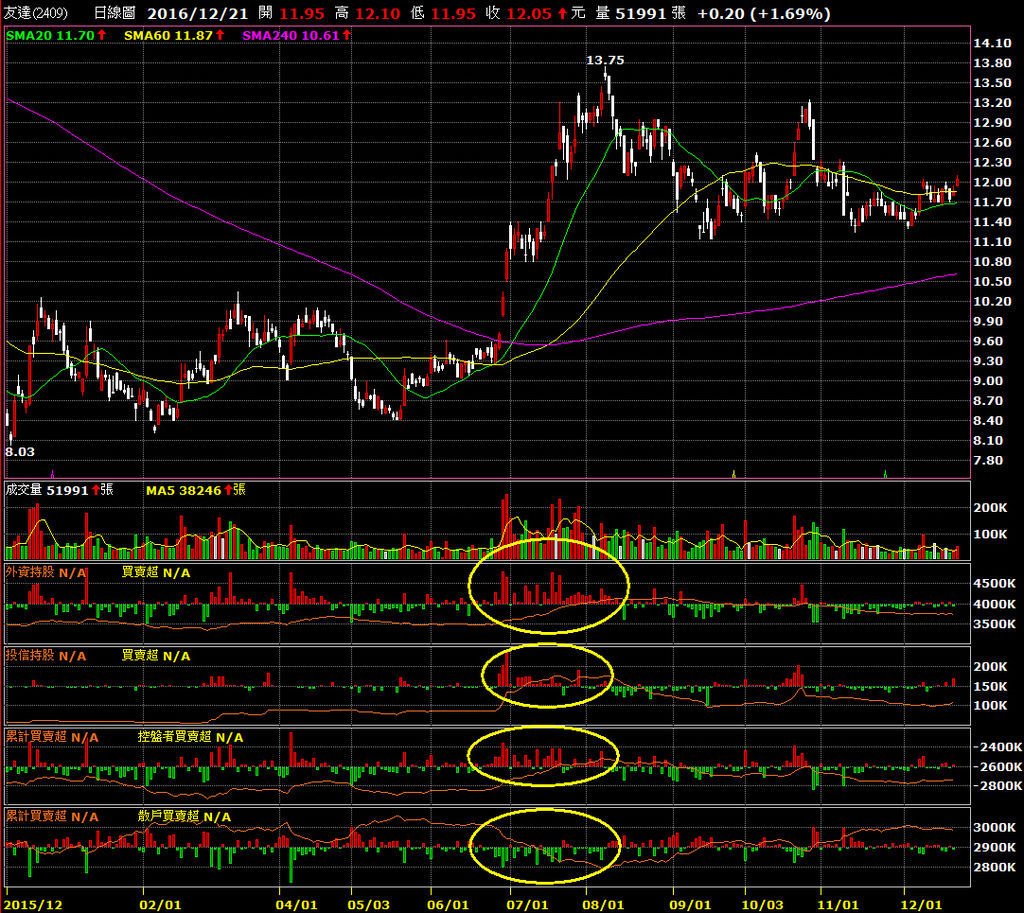Viewport: 1024px width, 913px height.
Task: Click the 控盤者買賣超 N/A indicator label
Action: (x=190, y=737)
